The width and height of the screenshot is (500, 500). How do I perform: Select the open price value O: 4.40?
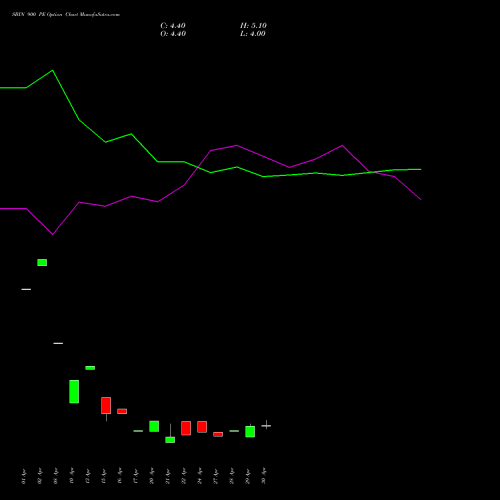[173, 34]
